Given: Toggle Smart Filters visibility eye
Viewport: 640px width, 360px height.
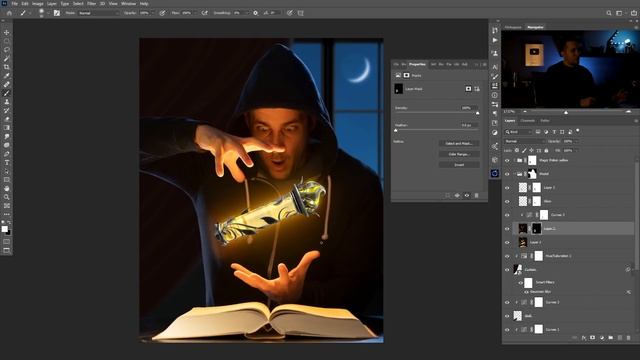Looking at the screenshot, I should 520,282.
